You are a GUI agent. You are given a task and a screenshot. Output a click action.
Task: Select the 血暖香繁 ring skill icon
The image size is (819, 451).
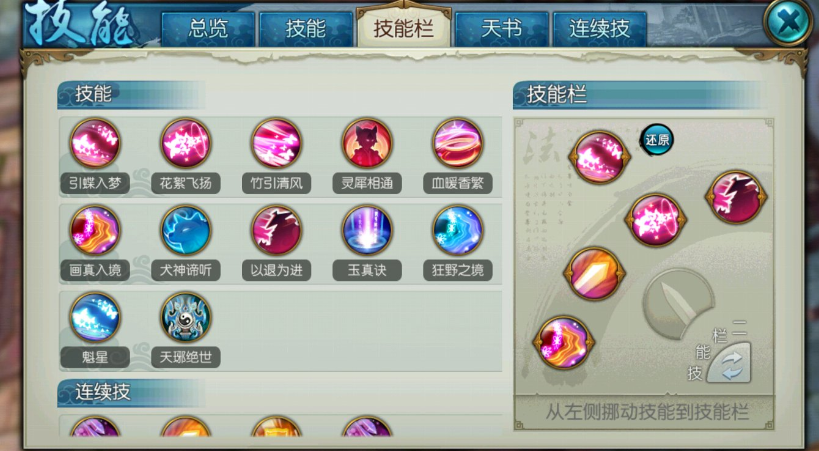458,143
